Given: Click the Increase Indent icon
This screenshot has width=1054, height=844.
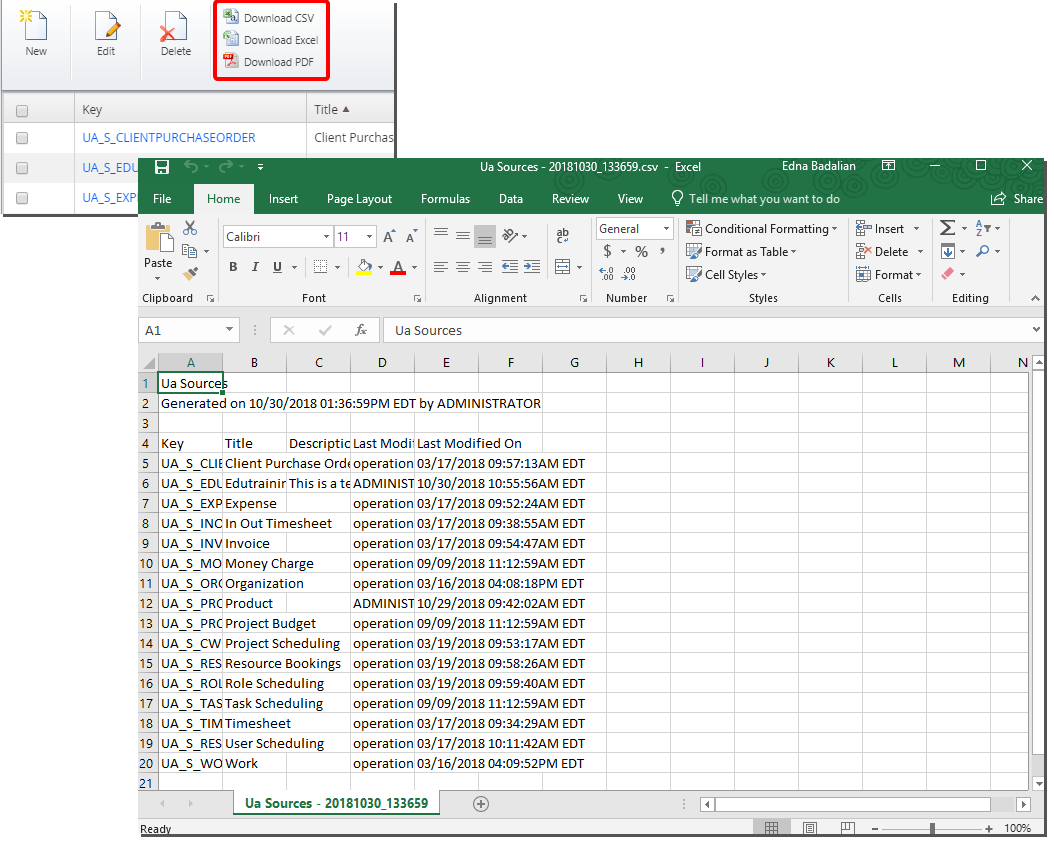Looking at the screenshot, I should (x=532, y=267).
